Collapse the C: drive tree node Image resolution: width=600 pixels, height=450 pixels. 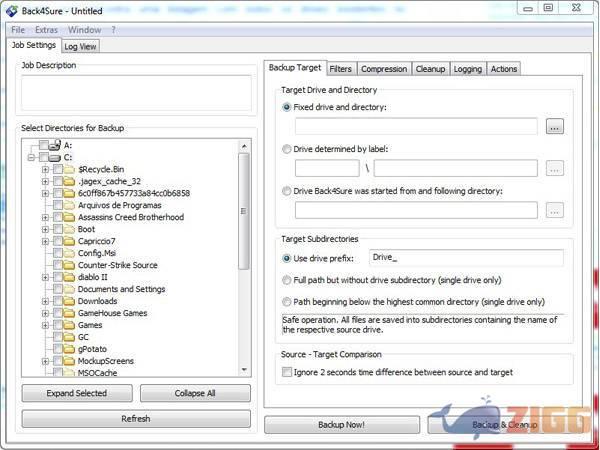tap(32, 157)
